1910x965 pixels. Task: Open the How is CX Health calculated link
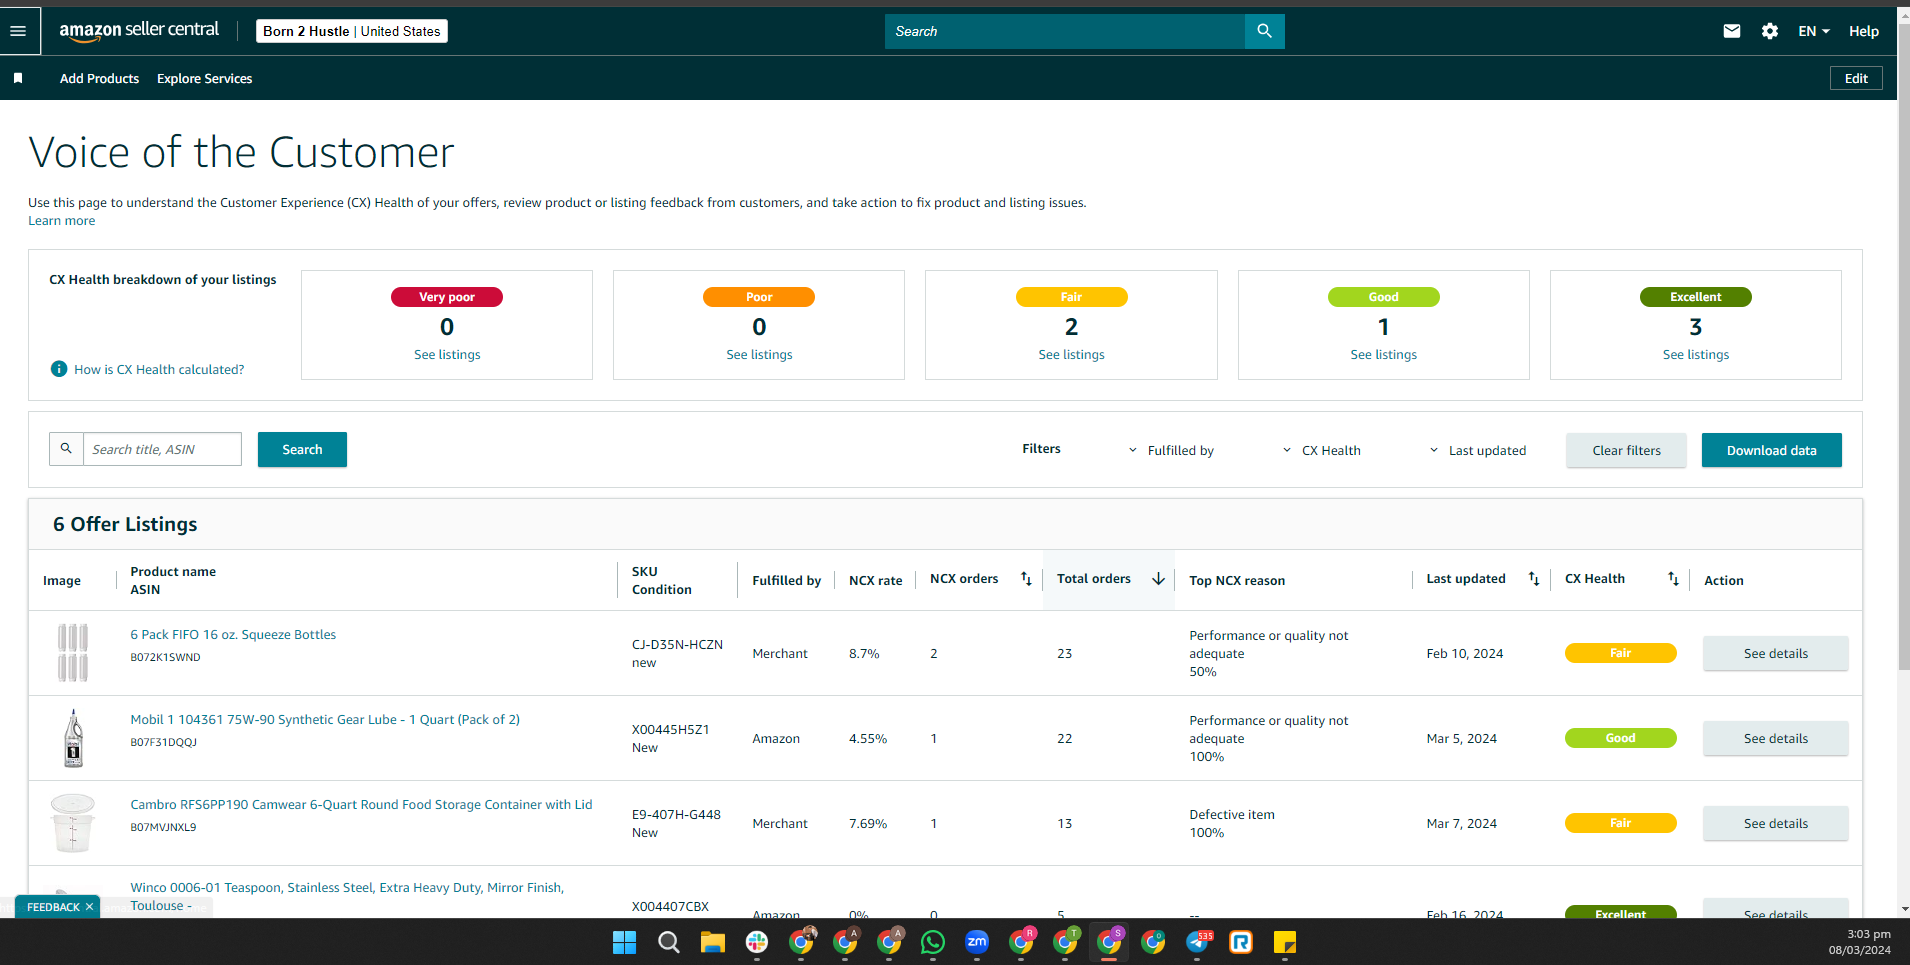159,369
